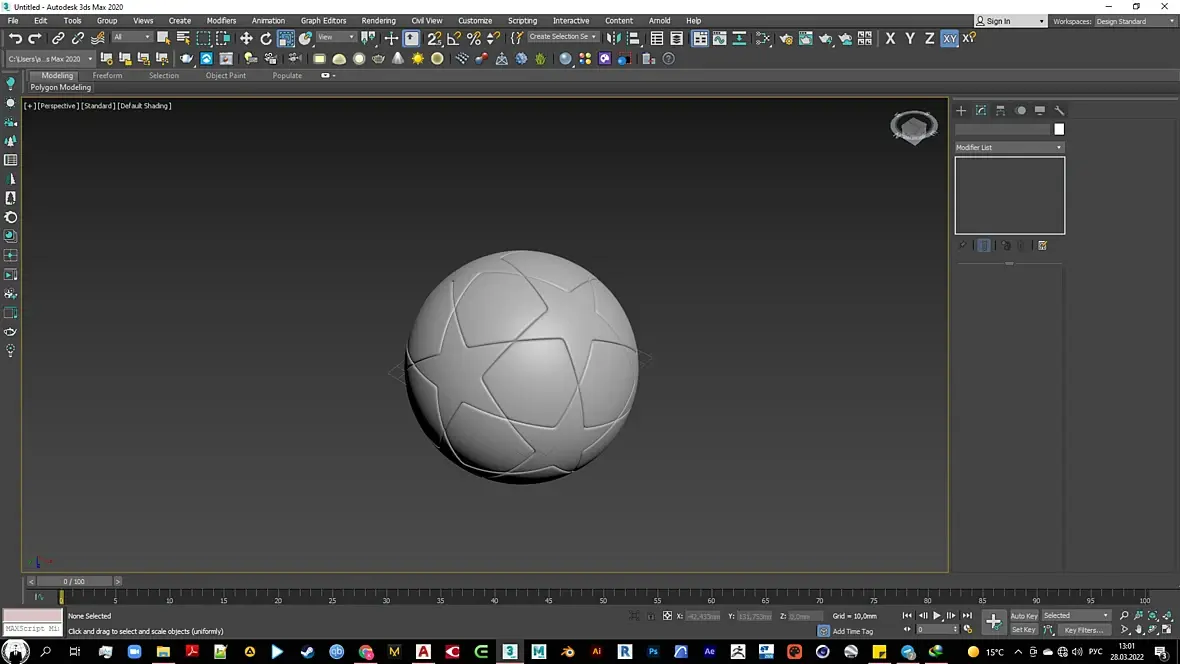Click the Select and Link icon

(x=58, y=38)
